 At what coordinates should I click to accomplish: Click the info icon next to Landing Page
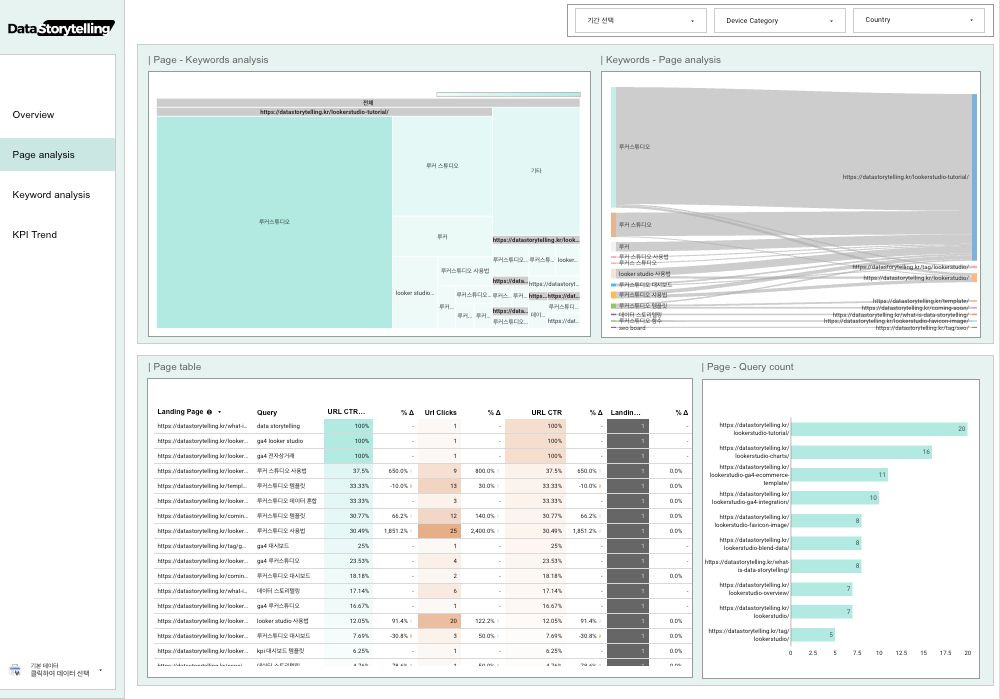[x=209, y=412]
